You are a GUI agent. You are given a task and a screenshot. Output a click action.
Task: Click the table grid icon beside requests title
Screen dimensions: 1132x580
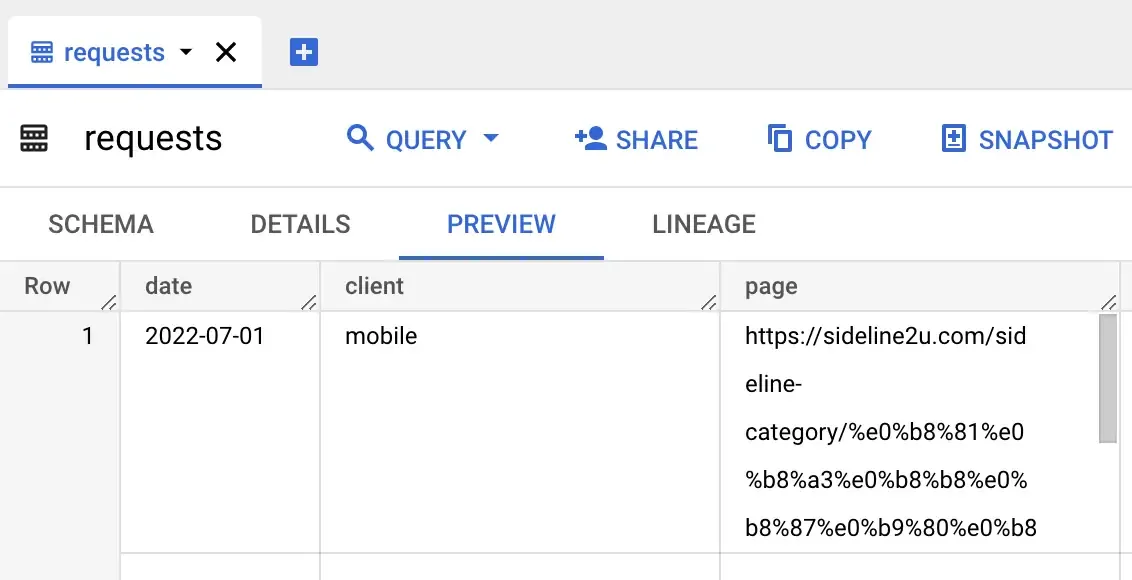click(x=33, y=139)
